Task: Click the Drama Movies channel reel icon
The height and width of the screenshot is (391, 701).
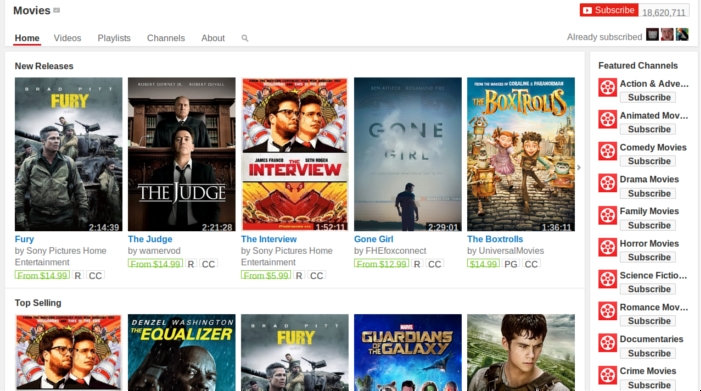Action: [x=608, y=183]
